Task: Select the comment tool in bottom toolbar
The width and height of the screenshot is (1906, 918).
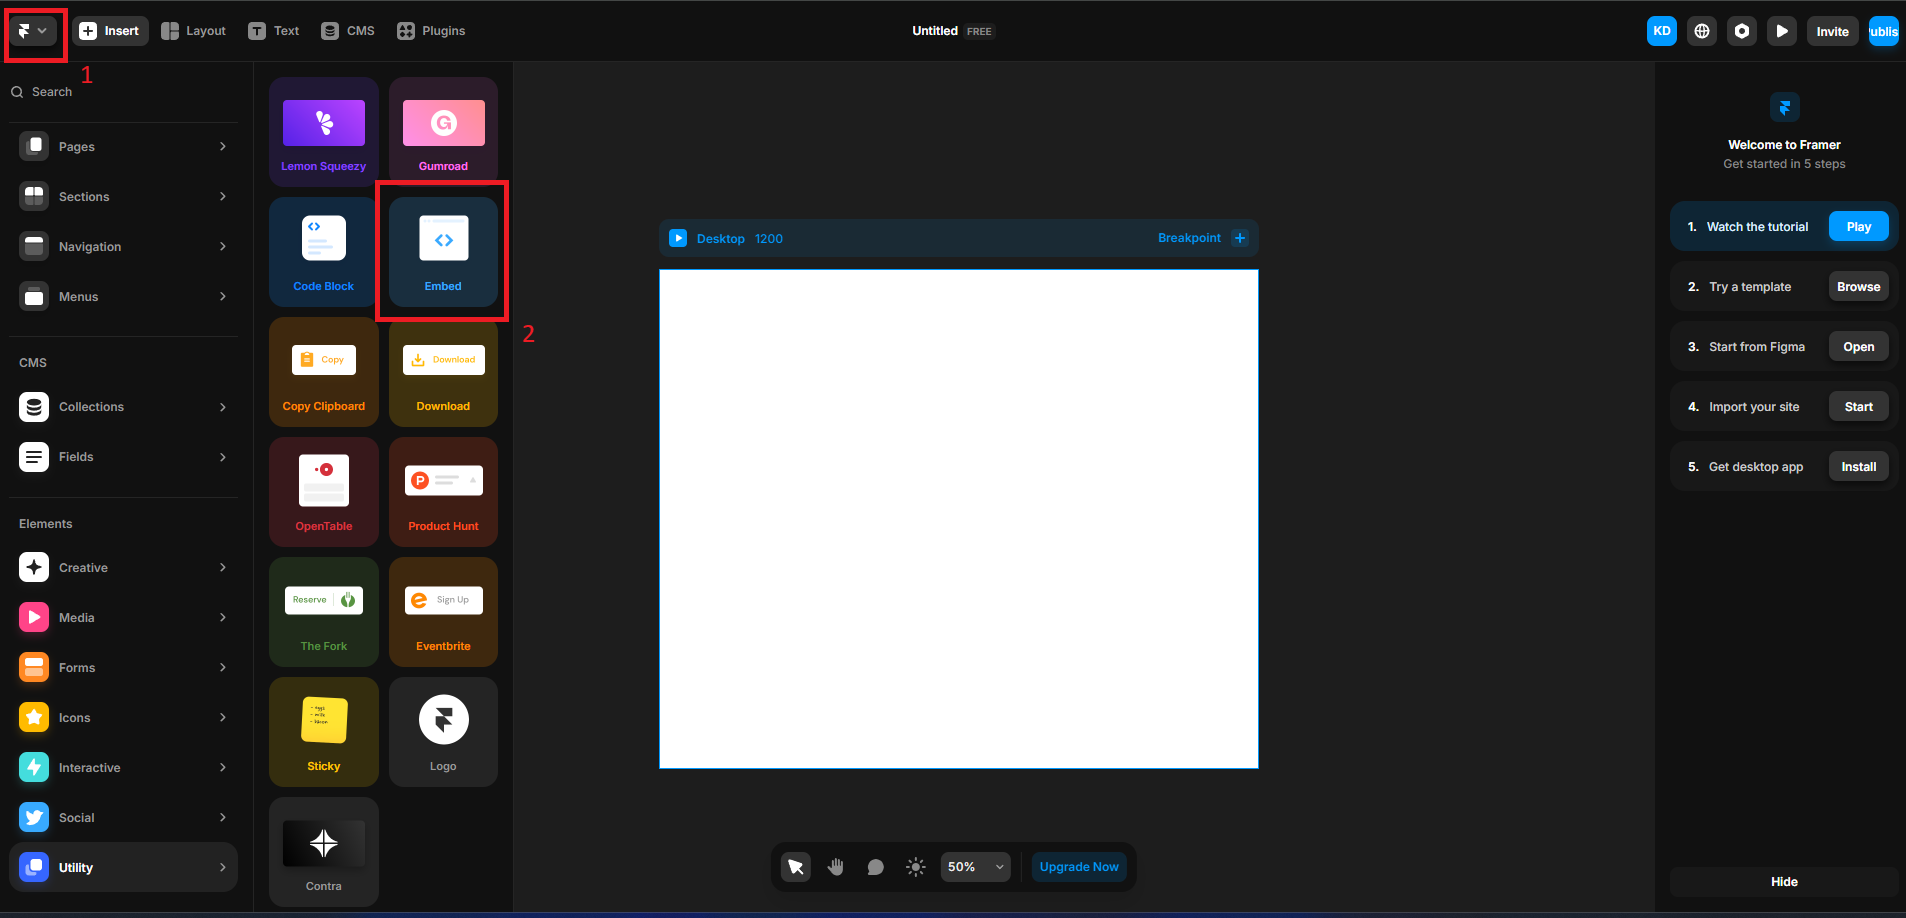Action: tap(875, 867)
